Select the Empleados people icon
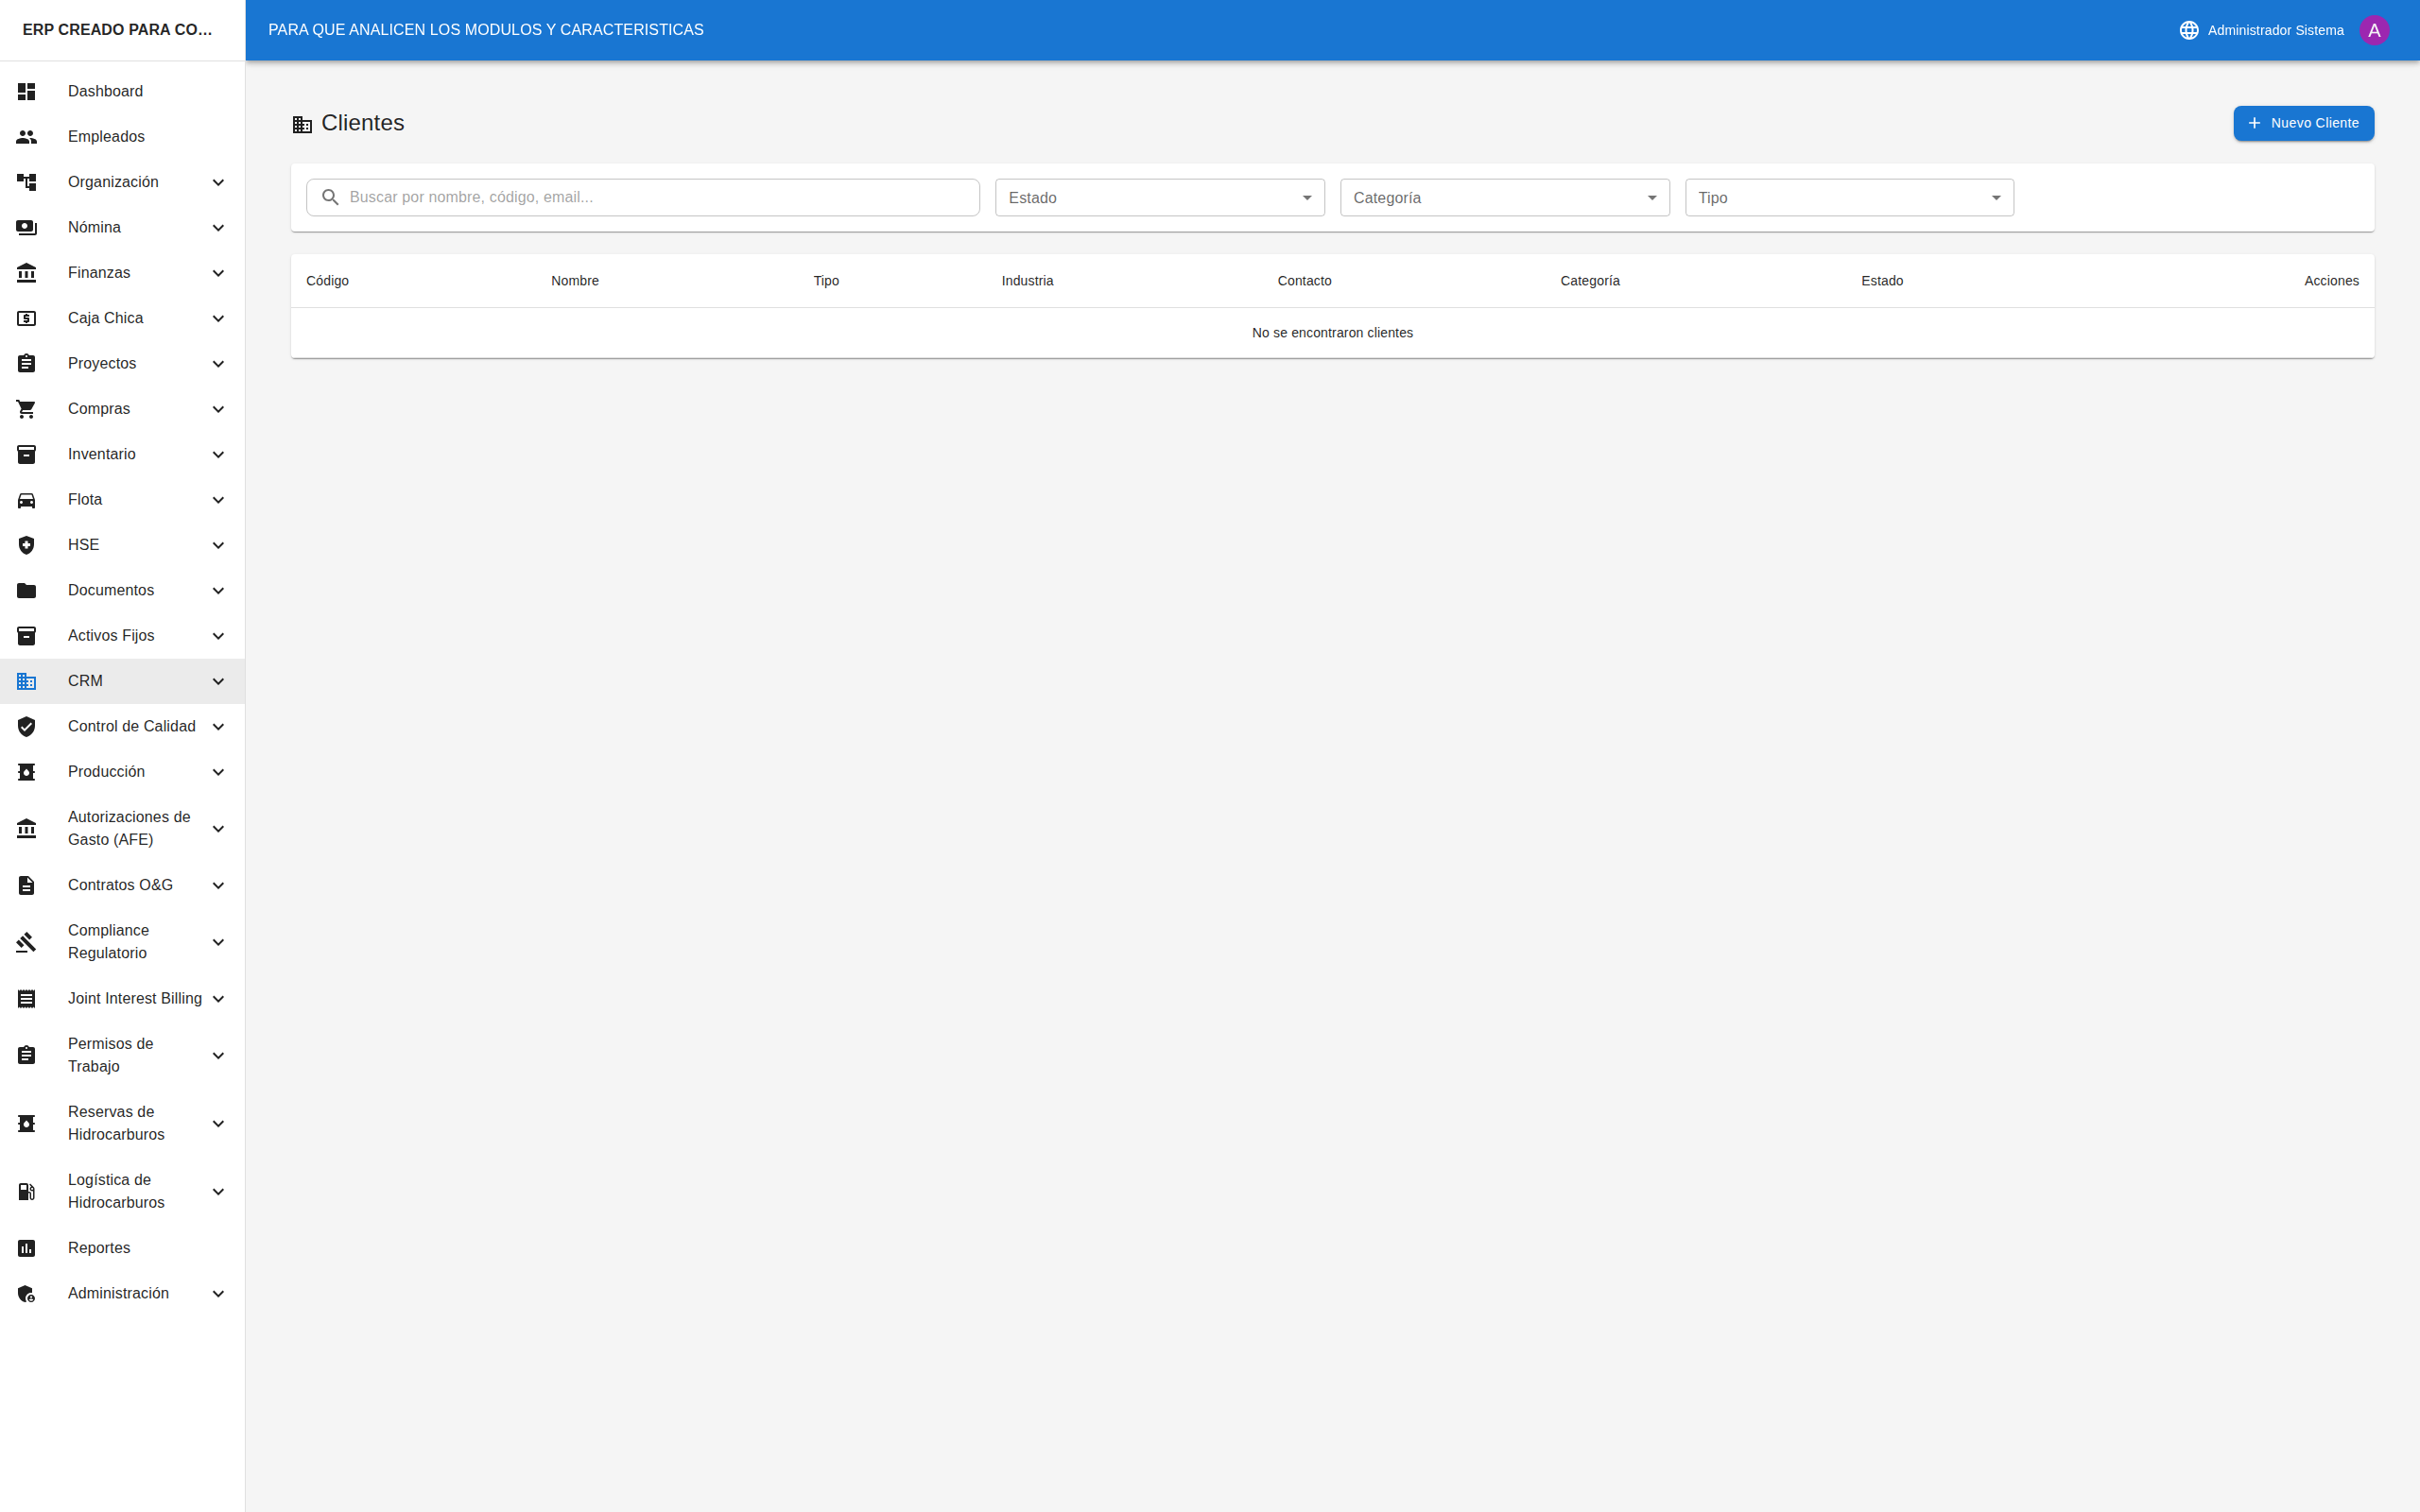This screenshot has width=2420, height=1512. tap(26, 137)
